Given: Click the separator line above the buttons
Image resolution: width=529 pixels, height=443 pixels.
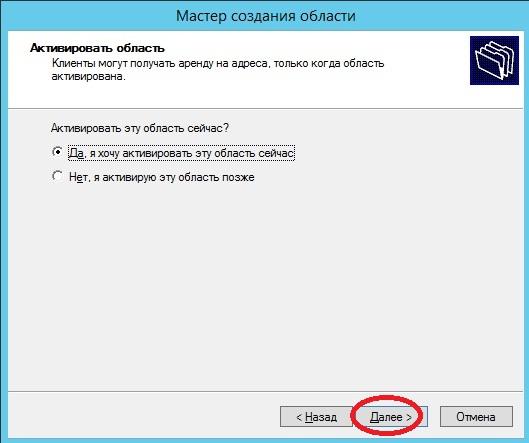Looking at the screenshot, I should tap(265, 392).
